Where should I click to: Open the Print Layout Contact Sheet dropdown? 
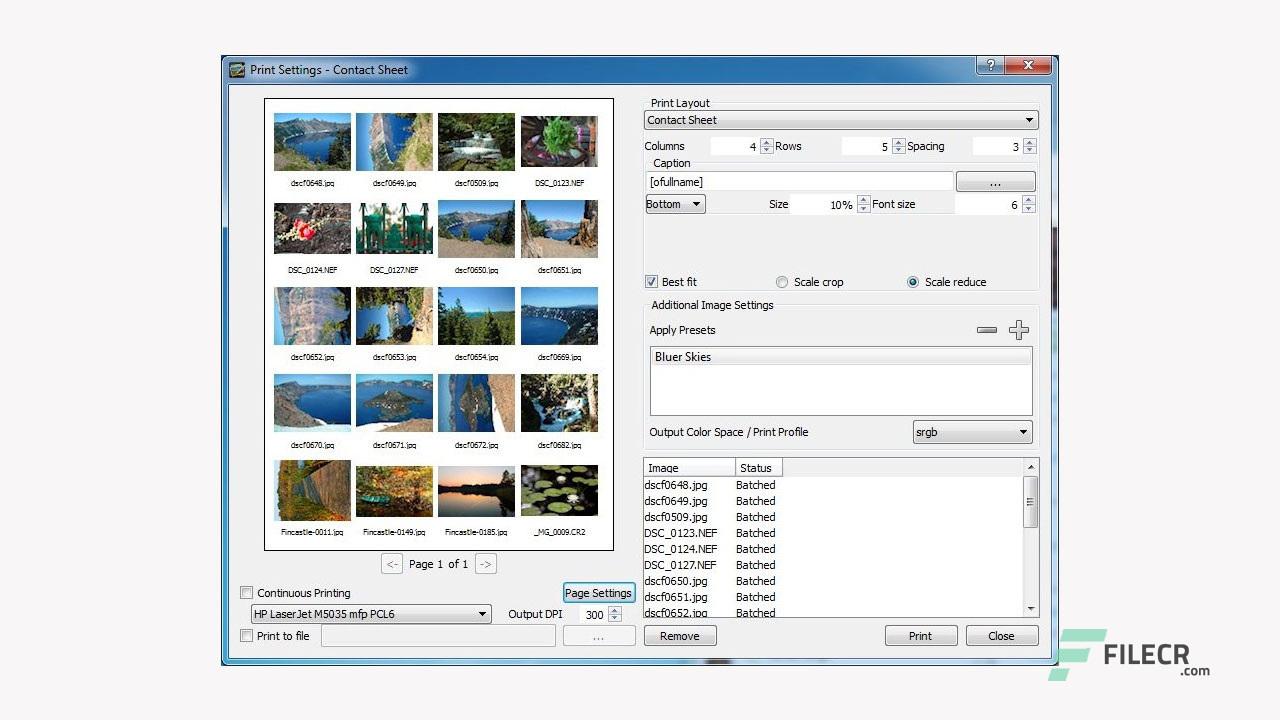coord(841,120)
